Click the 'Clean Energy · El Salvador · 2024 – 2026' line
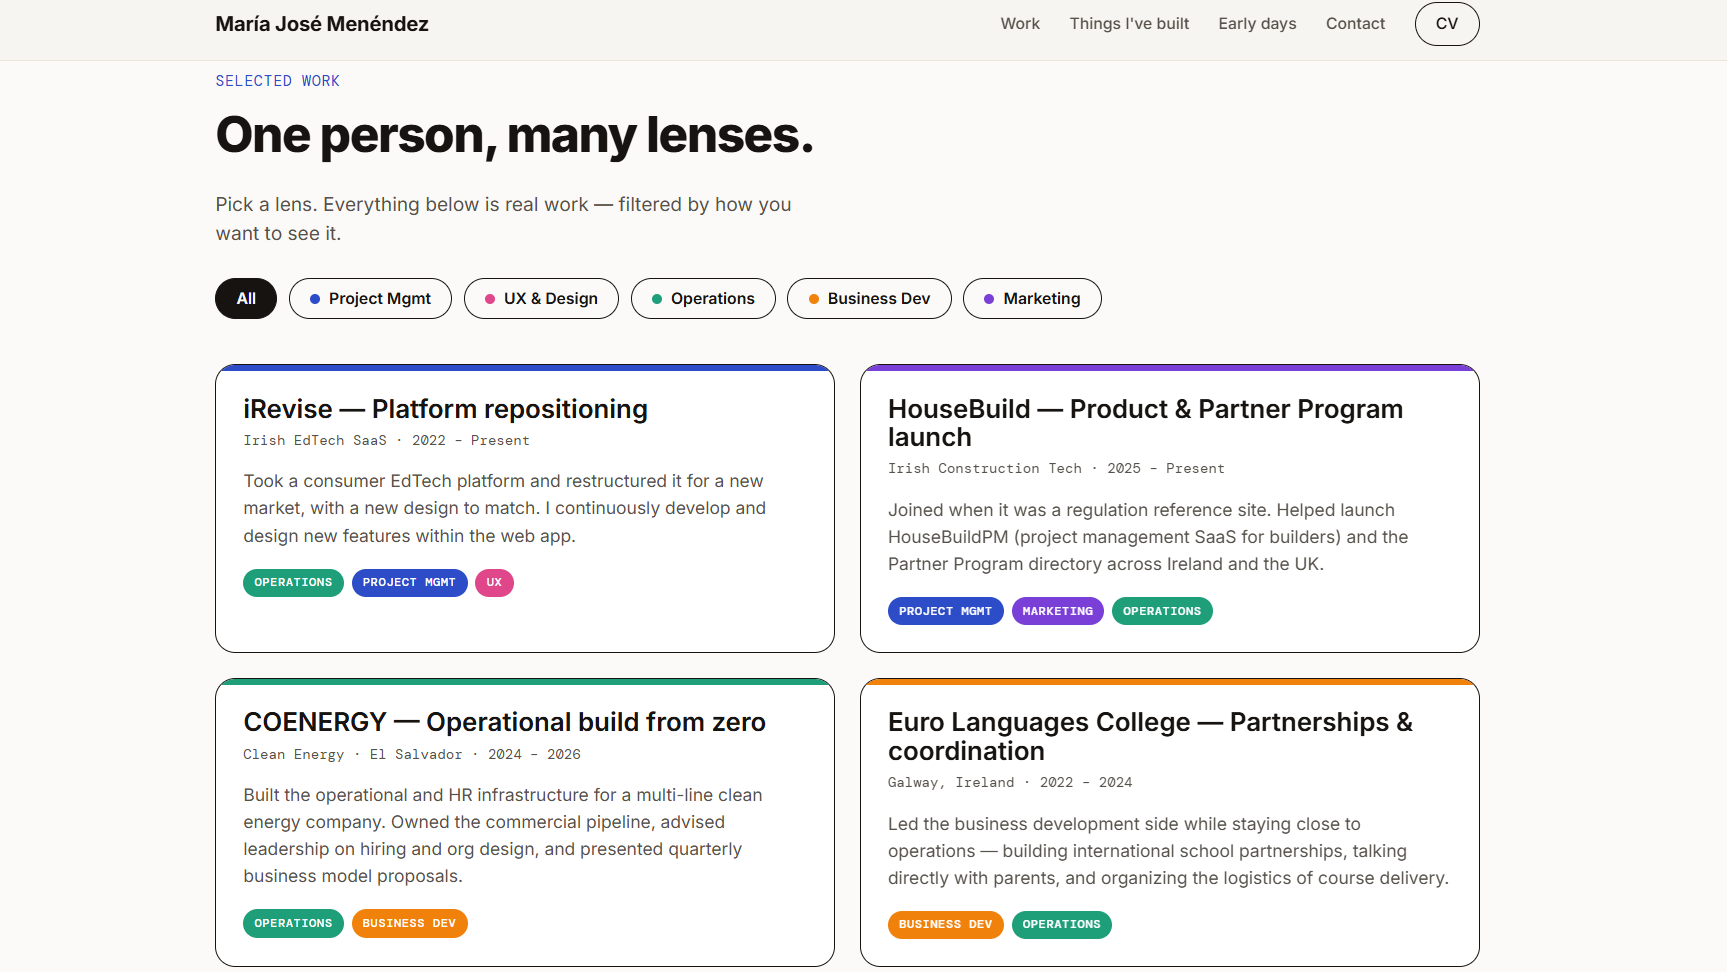The width and height of the screenshot is (1727, 972). point(412,755)
